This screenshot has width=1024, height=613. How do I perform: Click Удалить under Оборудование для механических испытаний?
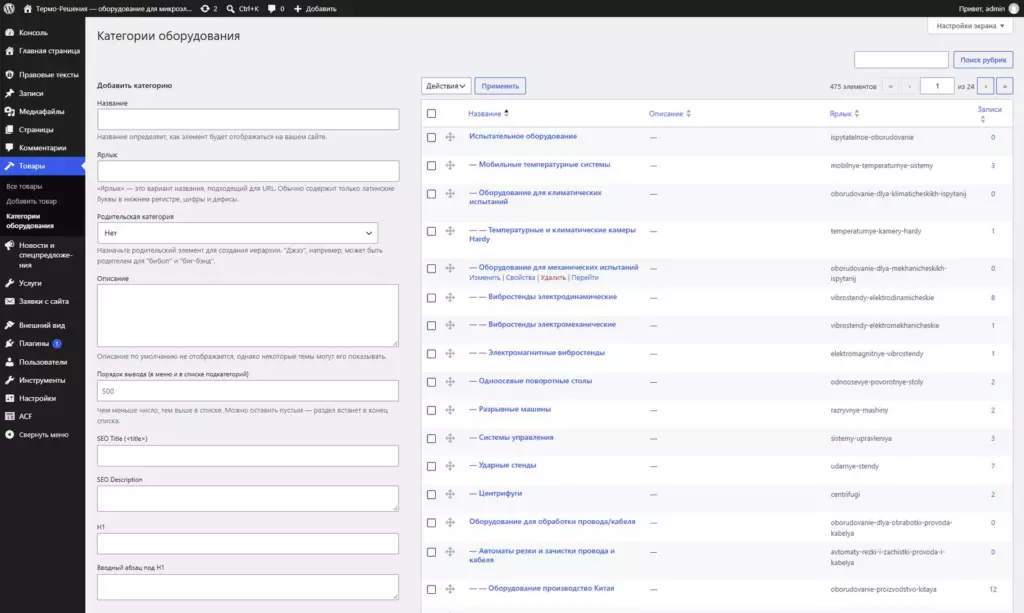click(553, 277)
